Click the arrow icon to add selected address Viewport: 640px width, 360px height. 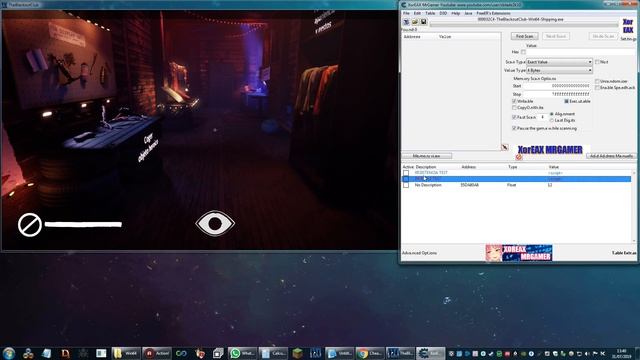tap(505, 147)
